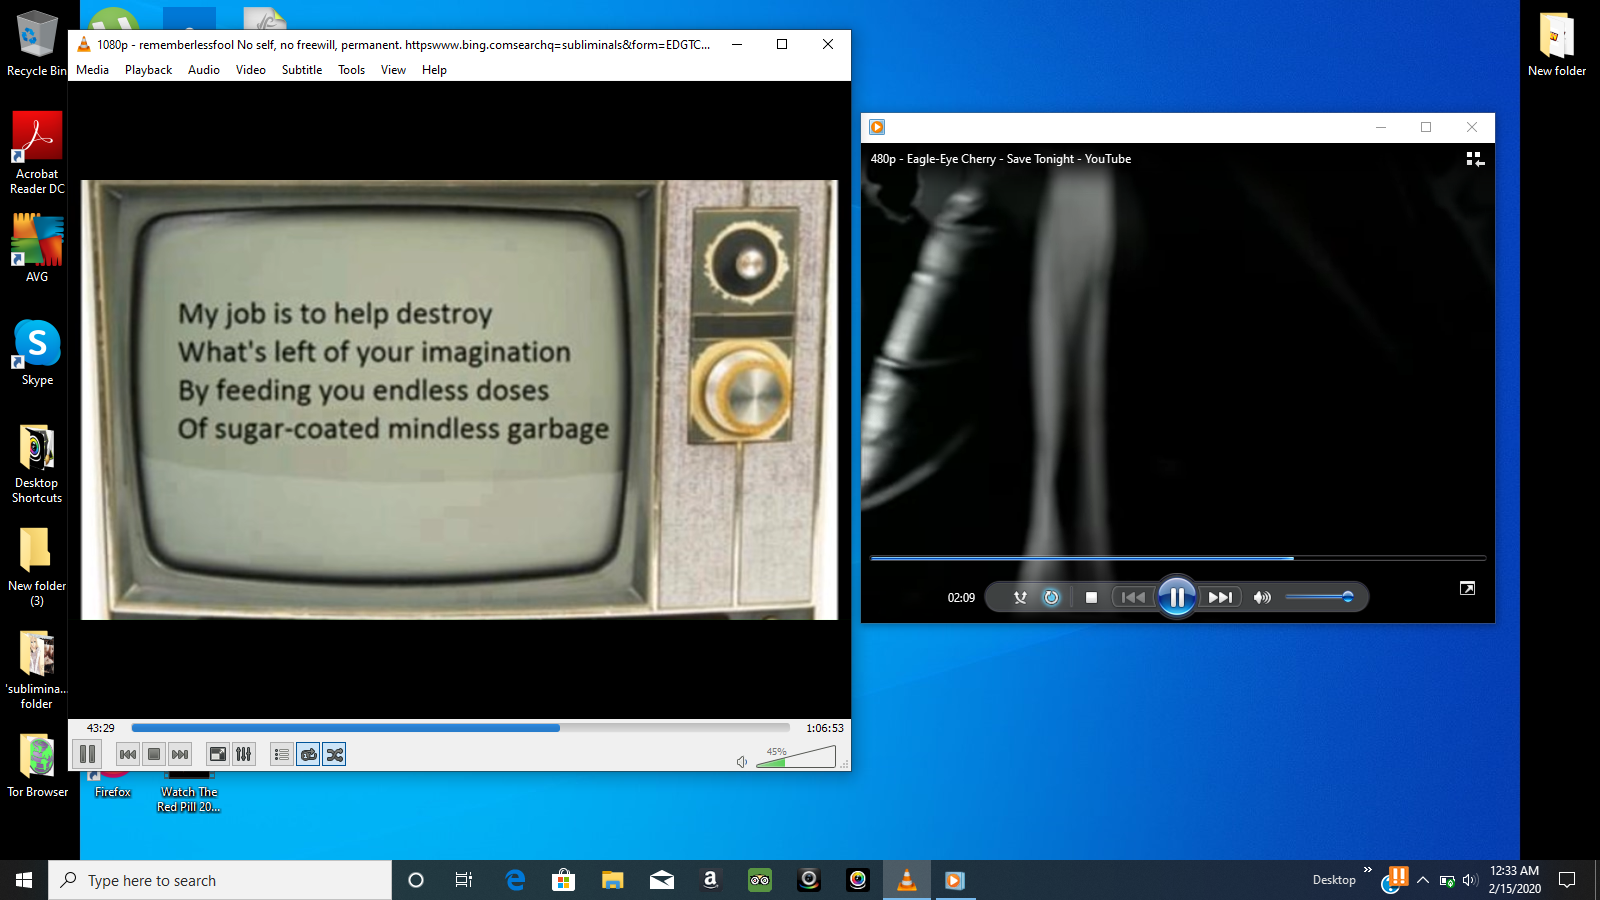Open AVG antivirus shortcut
This screenshot has width=1600, height=900.
tap(37, 249)
